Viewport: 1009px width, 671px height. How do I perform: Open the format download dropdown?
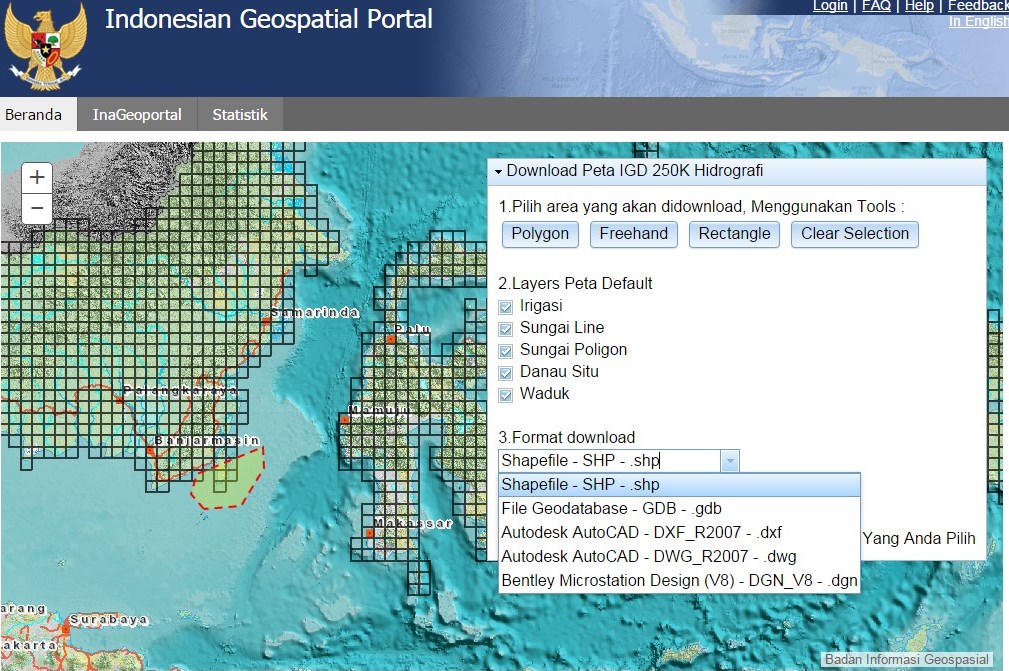click(730, 460)
